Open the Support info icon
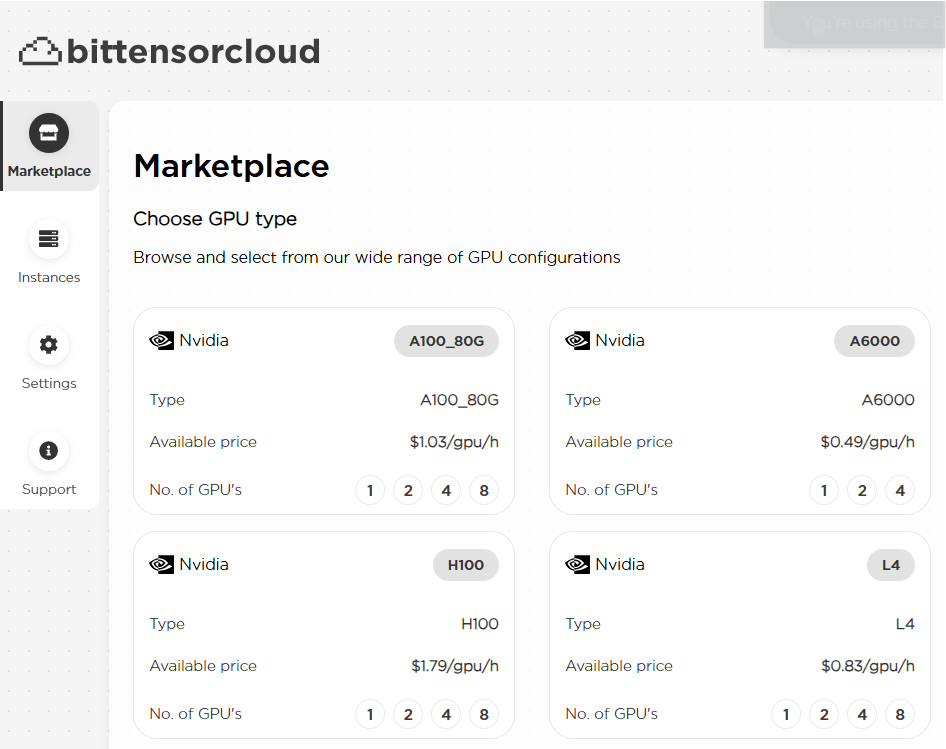Viewport: 946px width, 749px height. click(x=48, y=450)
